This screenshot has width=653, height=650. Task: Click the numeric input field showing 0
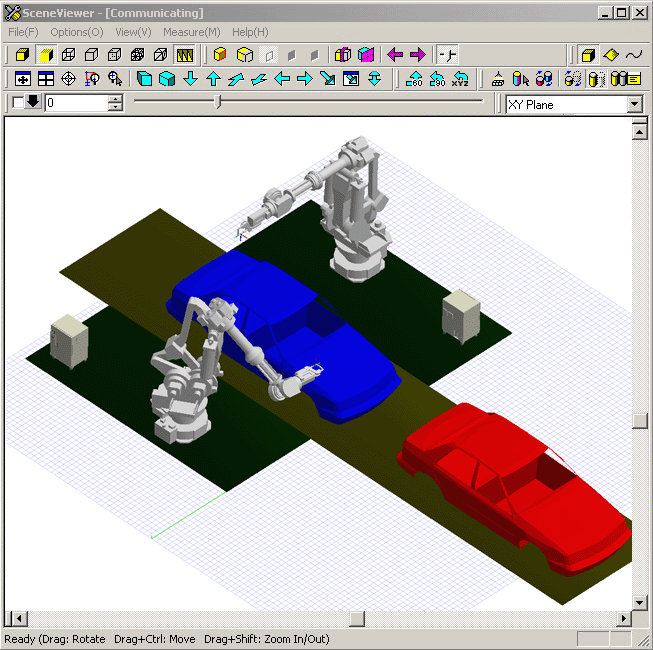coord(75,103)
